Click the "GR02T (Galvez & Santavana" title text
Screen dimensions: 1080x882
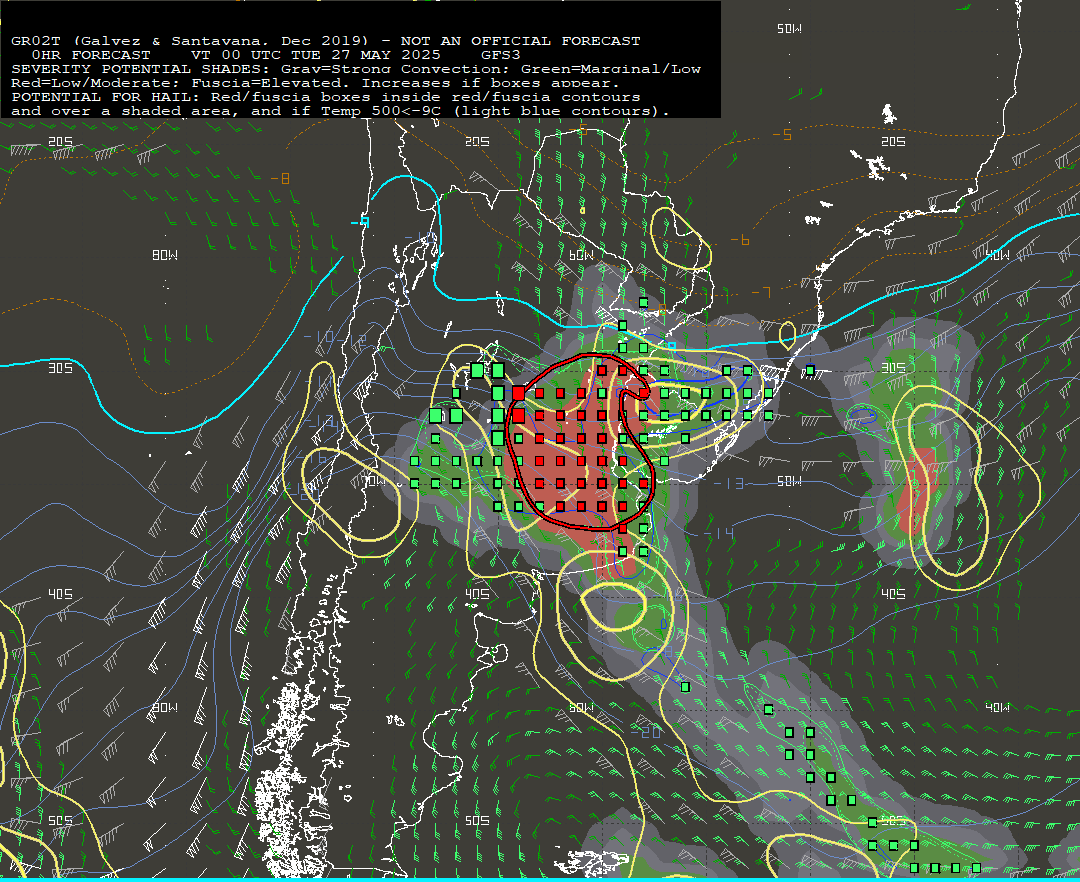coord(139,41)
